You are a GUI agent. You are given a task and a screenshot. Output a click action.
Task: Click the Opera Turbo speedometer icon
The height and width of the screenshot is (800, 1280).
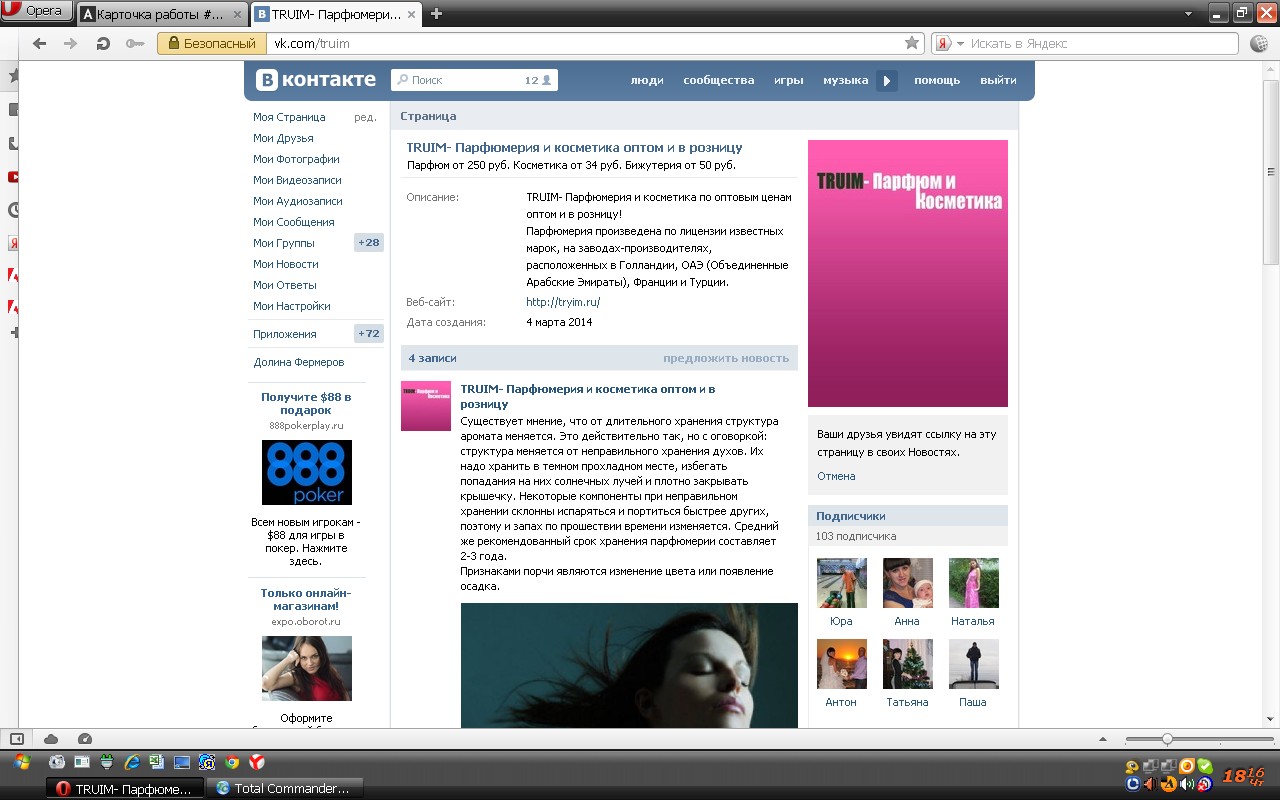coord(85,739)
